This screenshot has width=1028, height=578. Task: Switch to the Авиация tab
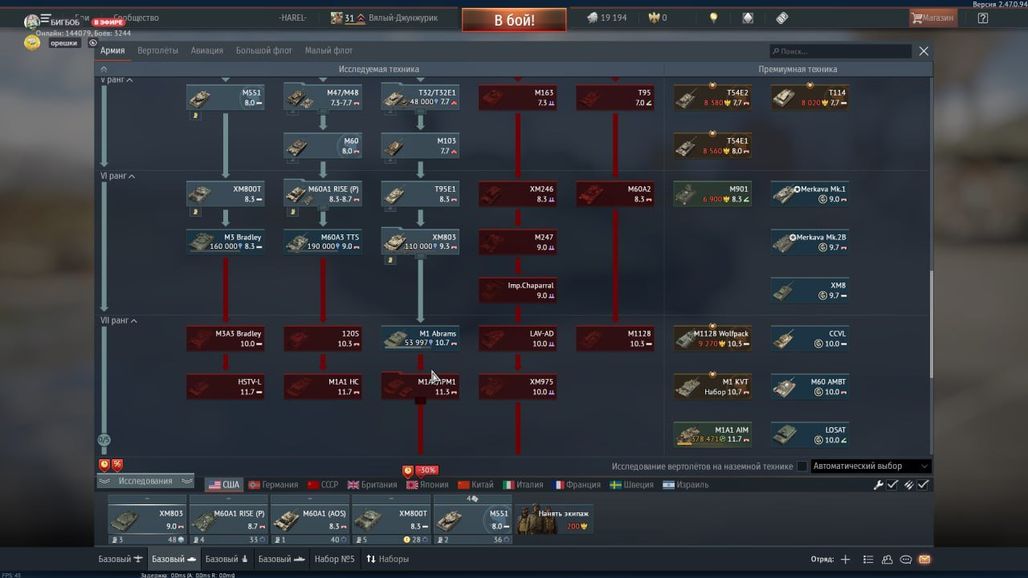[x=207, y=50]
